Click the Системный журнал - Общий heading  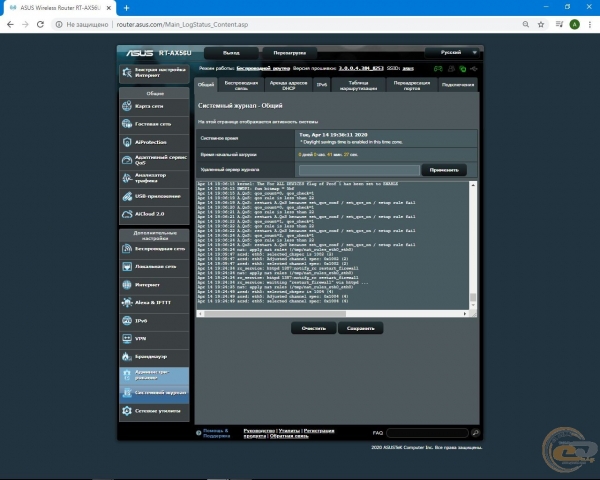(240, 106)
